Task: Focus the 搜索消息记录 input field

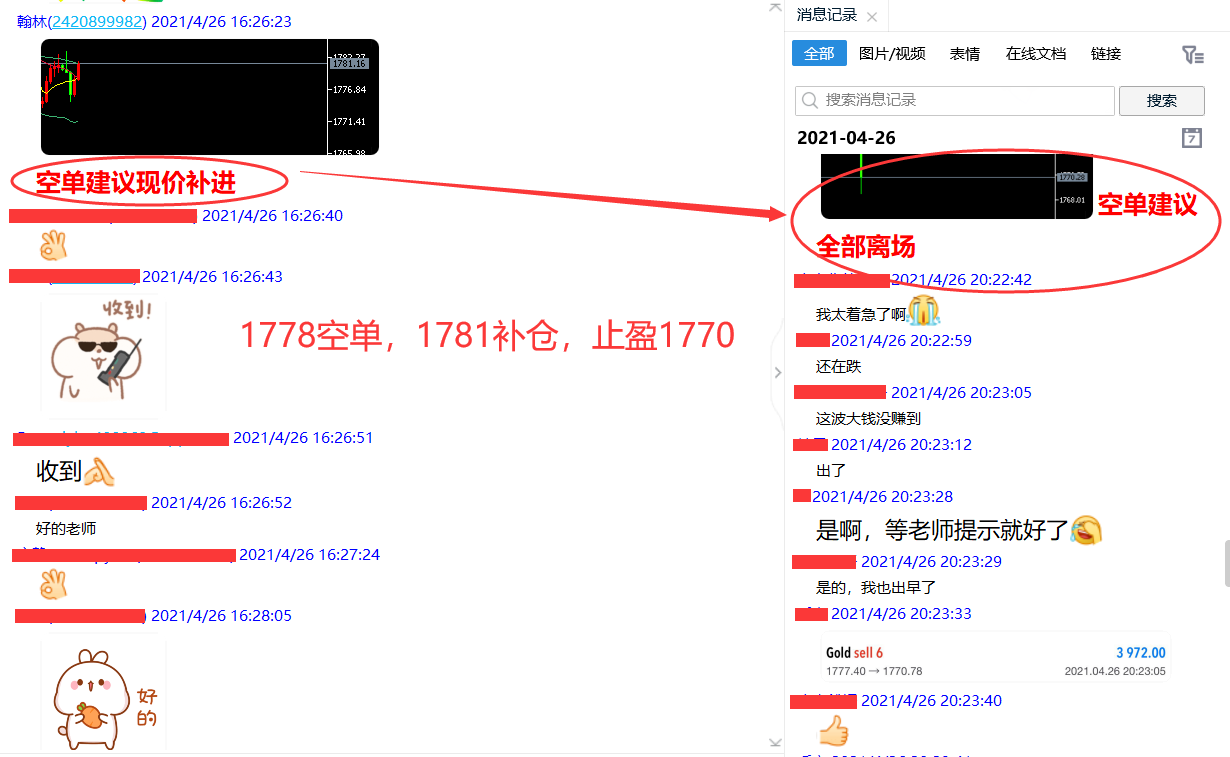Action: [x=955, y=101]
